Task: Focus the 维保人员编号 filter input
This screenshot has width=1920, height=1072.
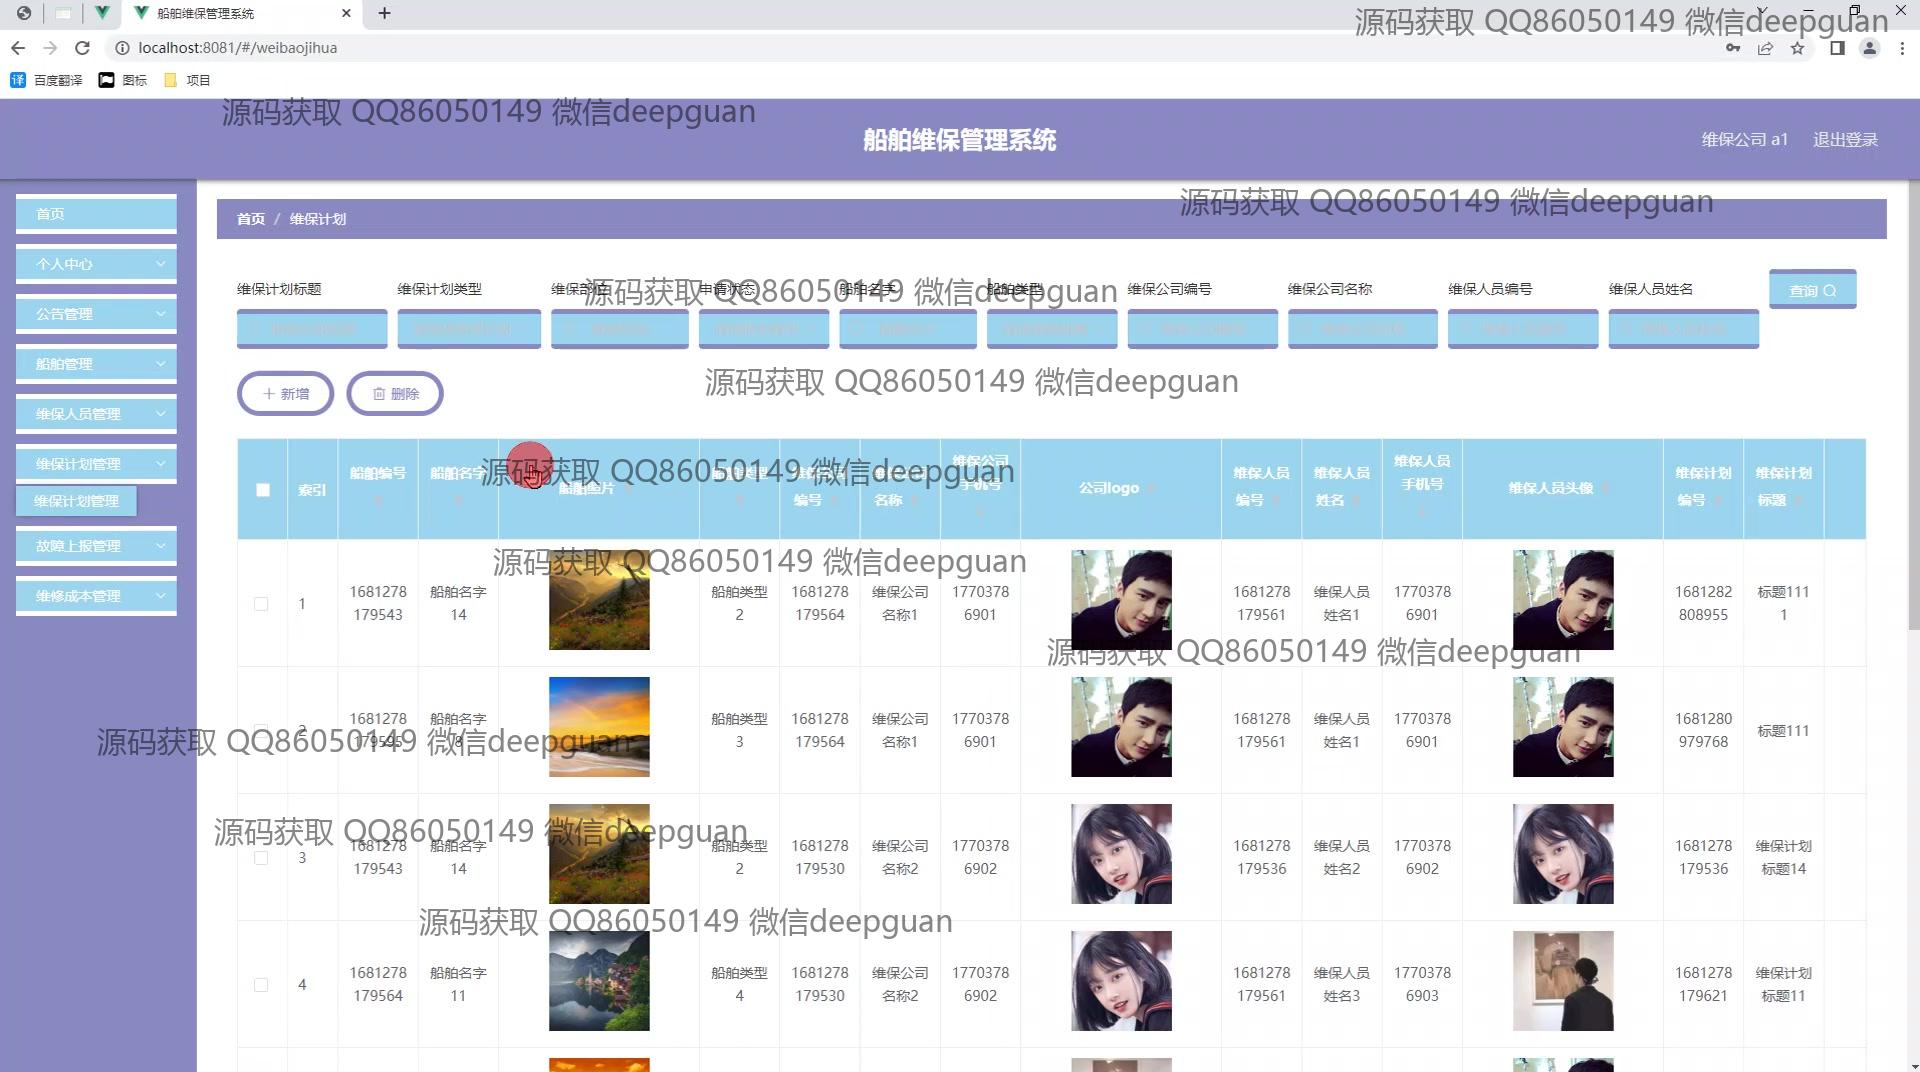Action: click(x=1522, y=329)
